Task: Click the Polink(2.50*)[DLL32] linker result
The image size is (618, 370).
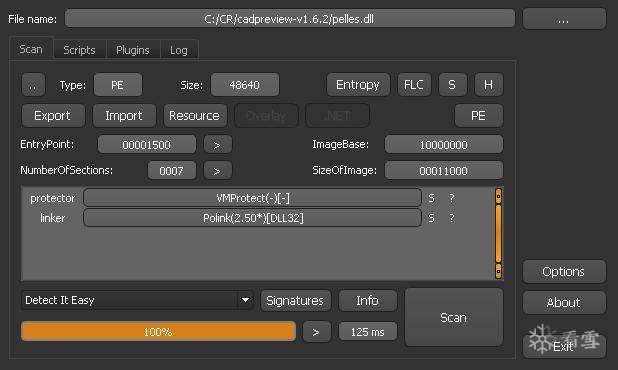Action: click(x=252, y=218)
